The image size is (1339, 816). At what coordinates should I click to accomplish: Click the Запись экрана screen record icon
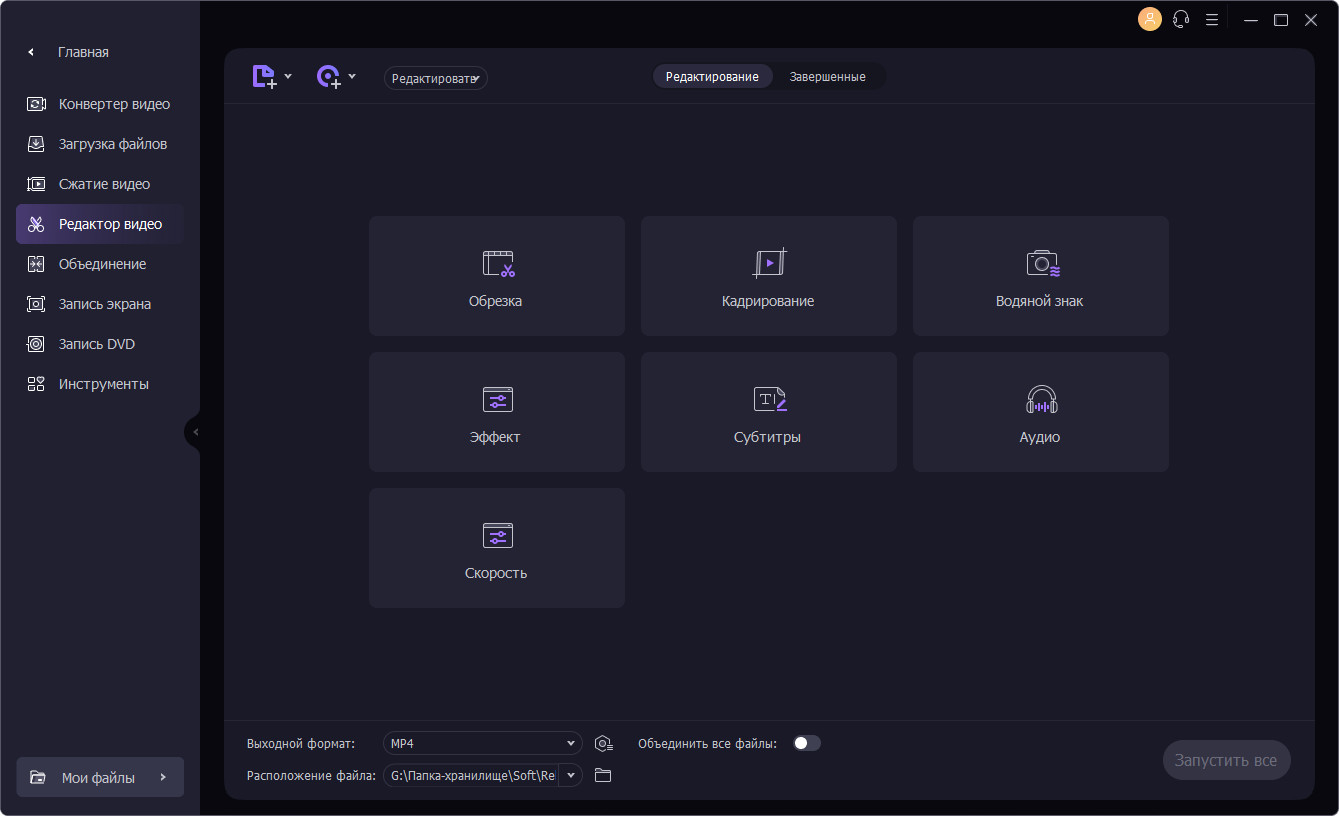(x=36, y=304)
